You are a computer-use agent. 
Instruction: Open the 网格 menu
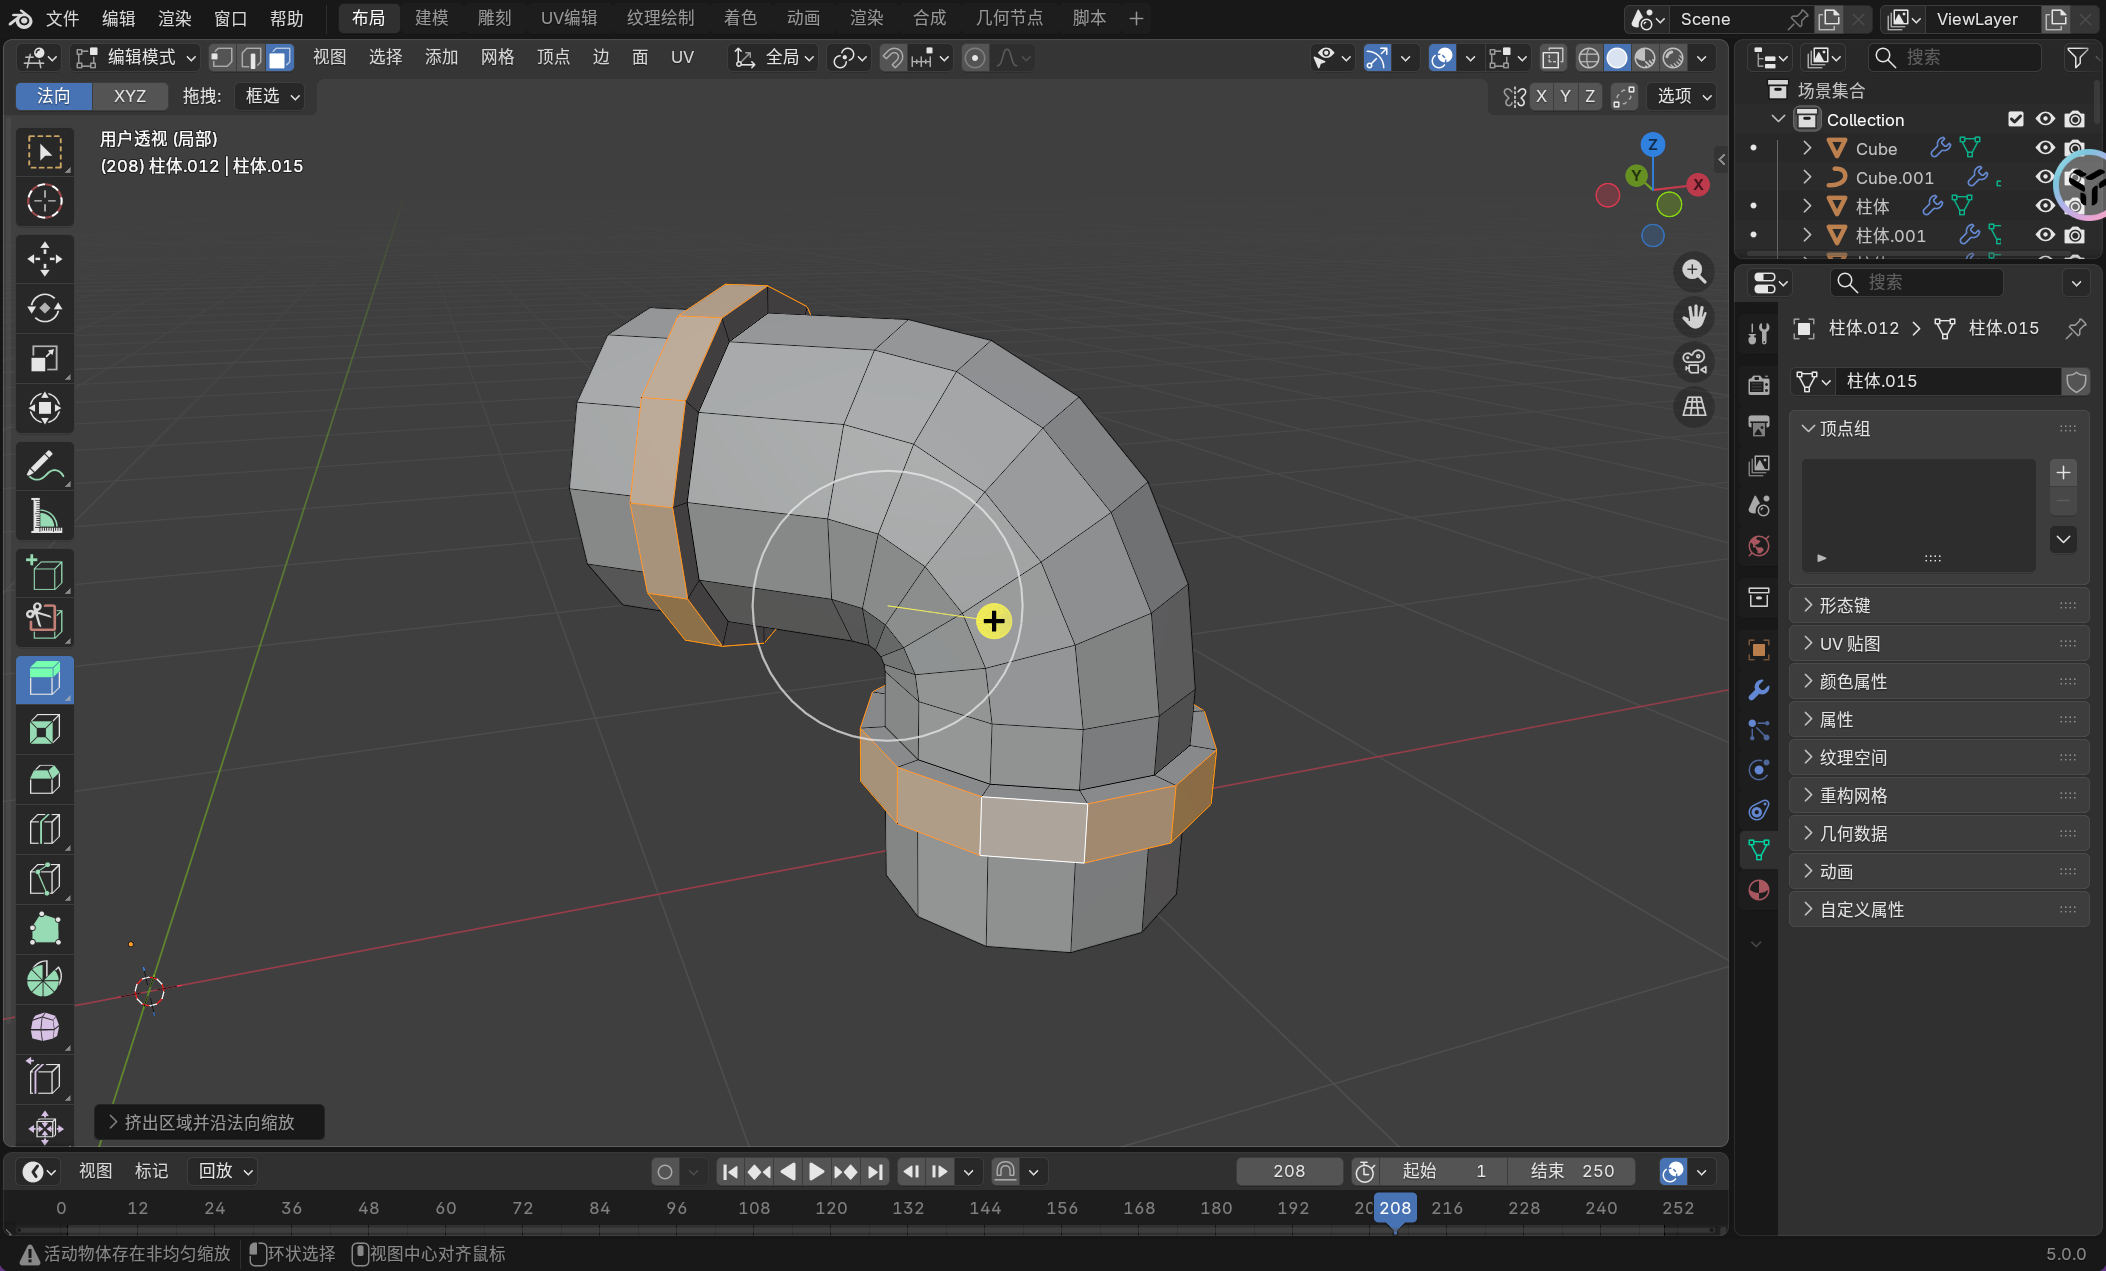point(497,58)
